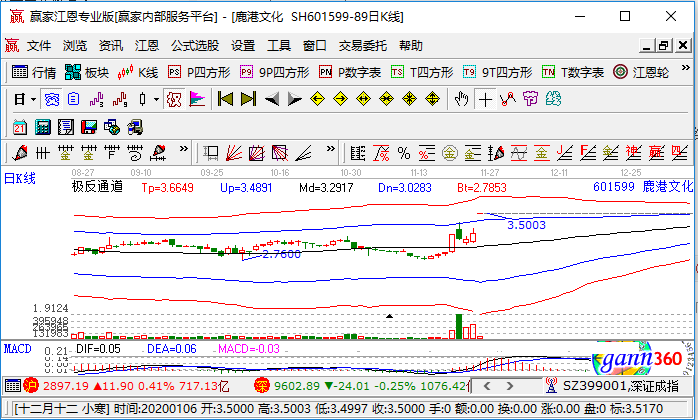Open the P四方形 tool
The width and height of the screenshot is (698, 420).
coord(199,72)
